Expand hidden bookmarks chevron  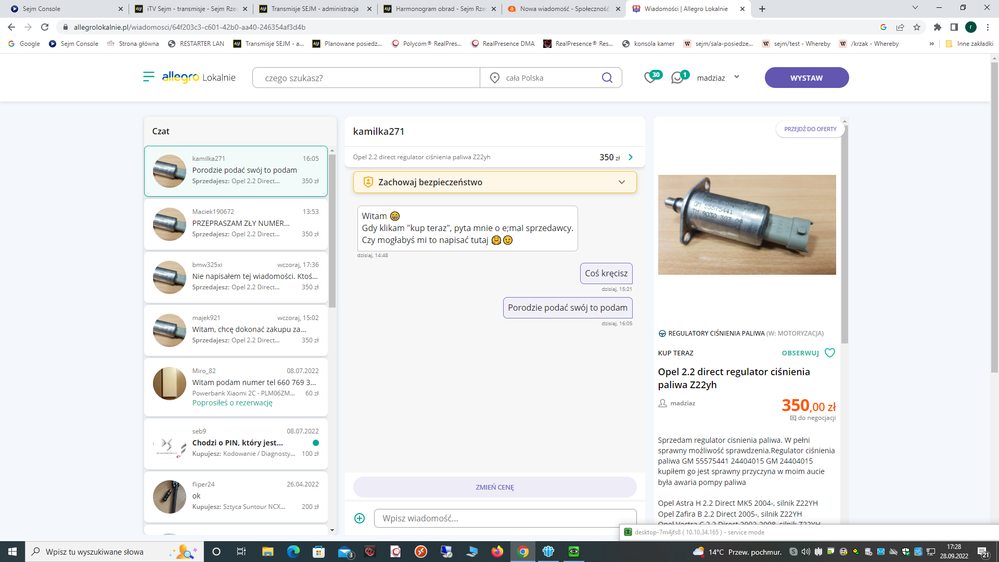(931, 43)
